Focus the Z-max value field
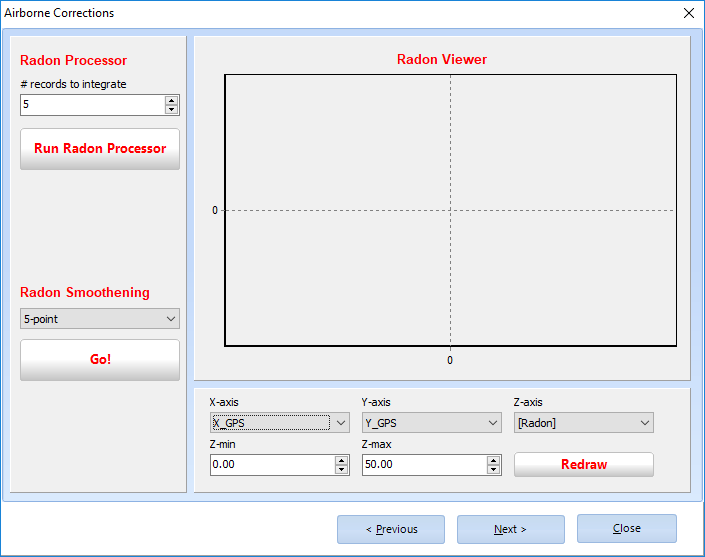The height and width of the screenshot is (557, 705). [422, 465]
